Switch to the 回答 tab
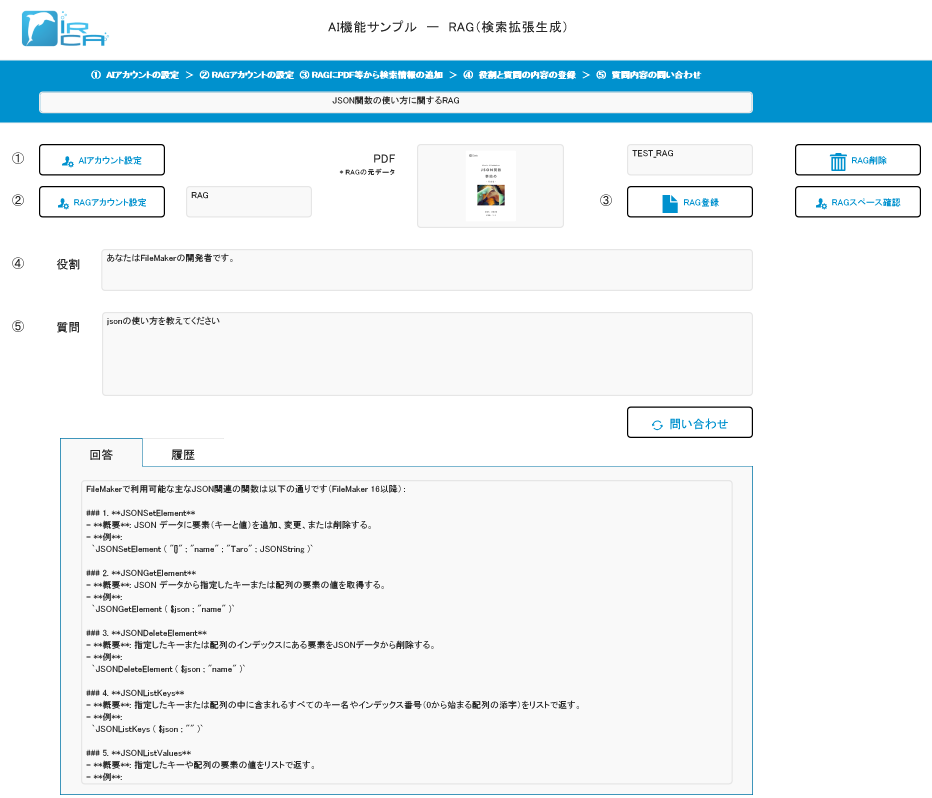932x798 pixels. [x=101, y=454]
